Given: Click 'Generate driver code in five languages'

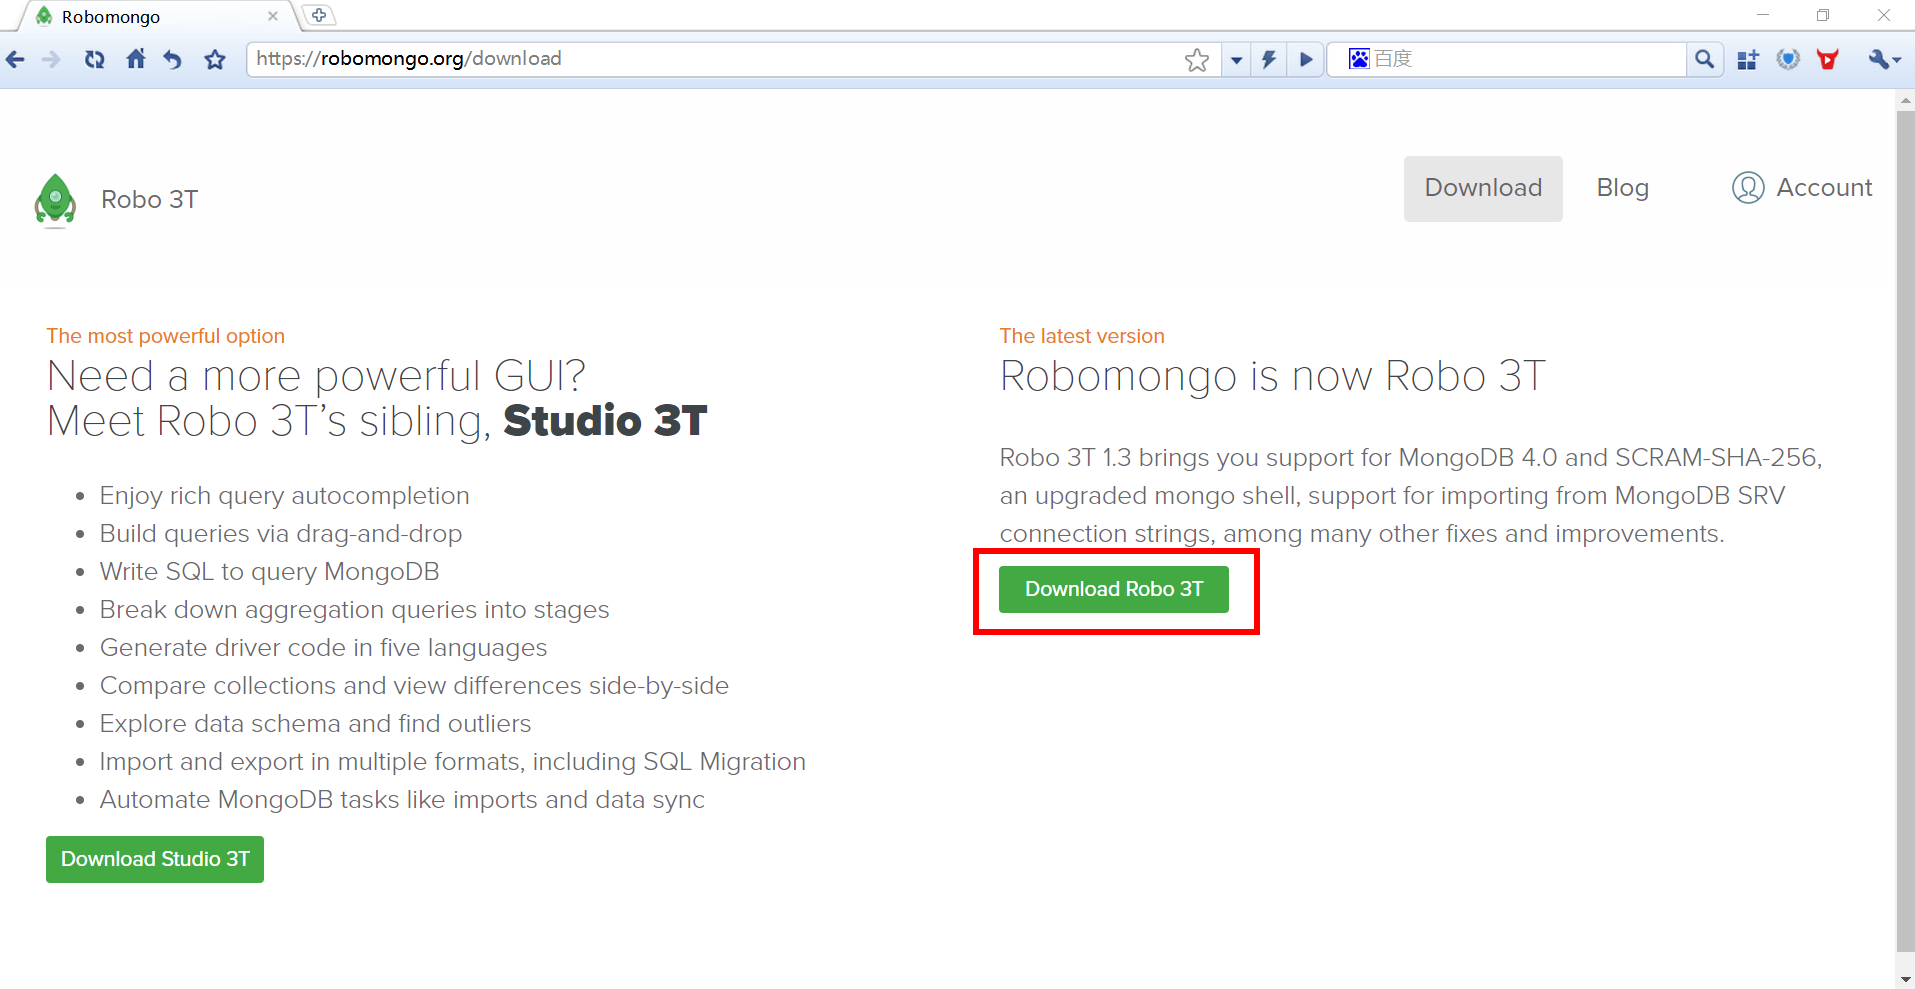Looking at the screenshot, I should coord(323,648).
